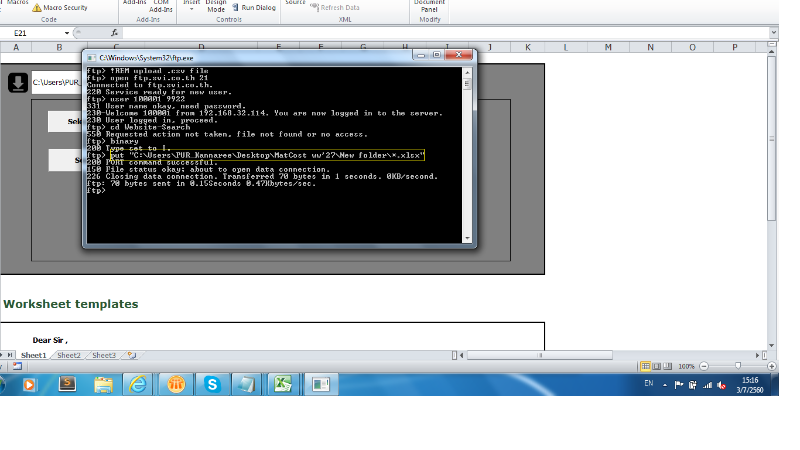The width and height of the screenshot is (800, 450).
Task: Click in the file path text field
Action: point(55,83)
